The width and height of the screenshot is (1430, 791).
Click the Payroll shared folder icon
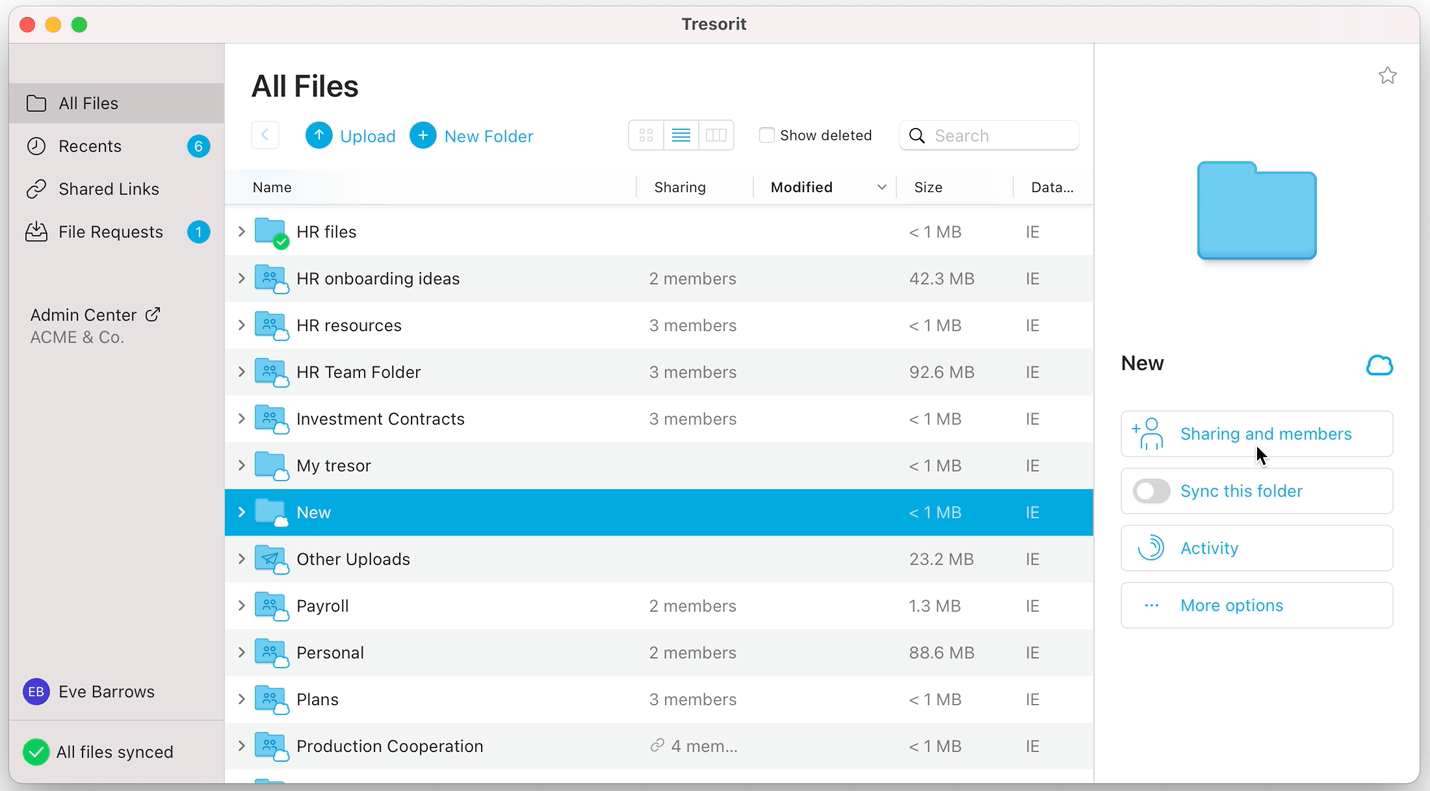click(x=271, y=606)
